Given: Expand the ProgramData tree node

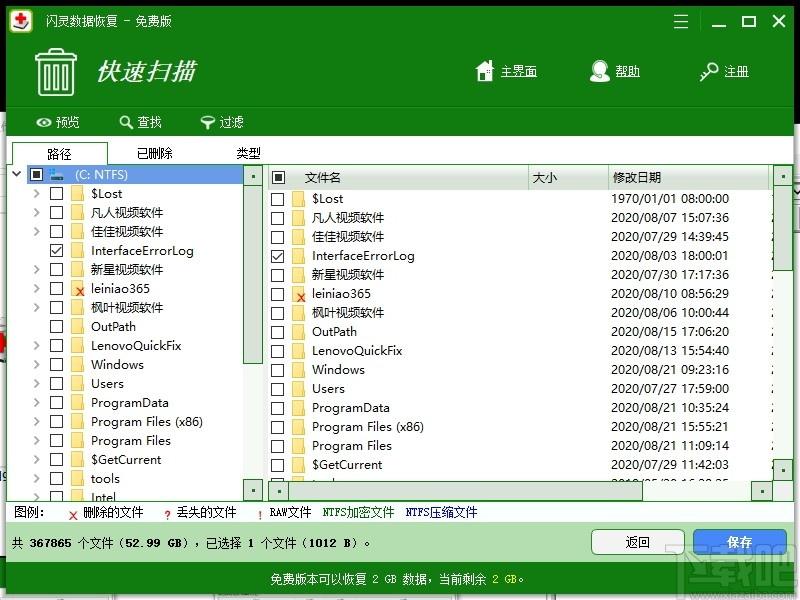Looking at the screenshot, I should (x=37, y=403).
